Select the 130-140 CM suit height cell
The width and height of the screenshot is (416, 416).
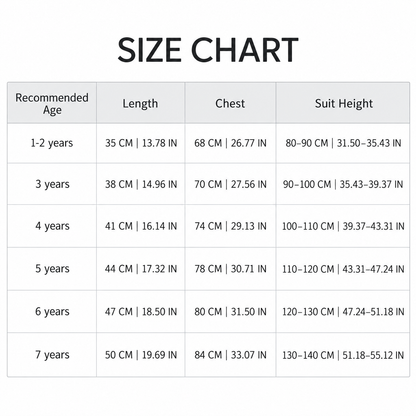pyautogui.click(x=343, y=355)
